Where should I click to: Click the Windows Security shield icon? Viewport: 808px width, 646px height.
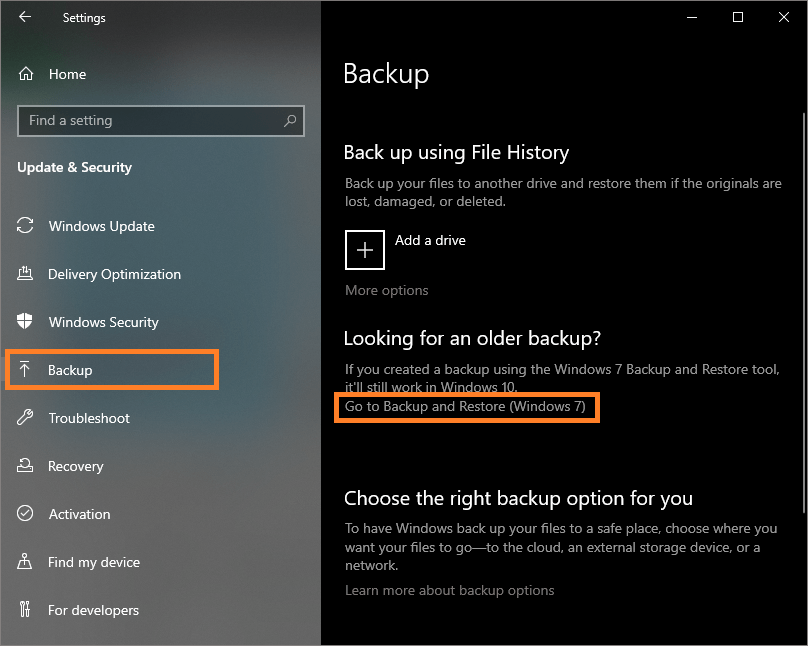pos(25,321)
